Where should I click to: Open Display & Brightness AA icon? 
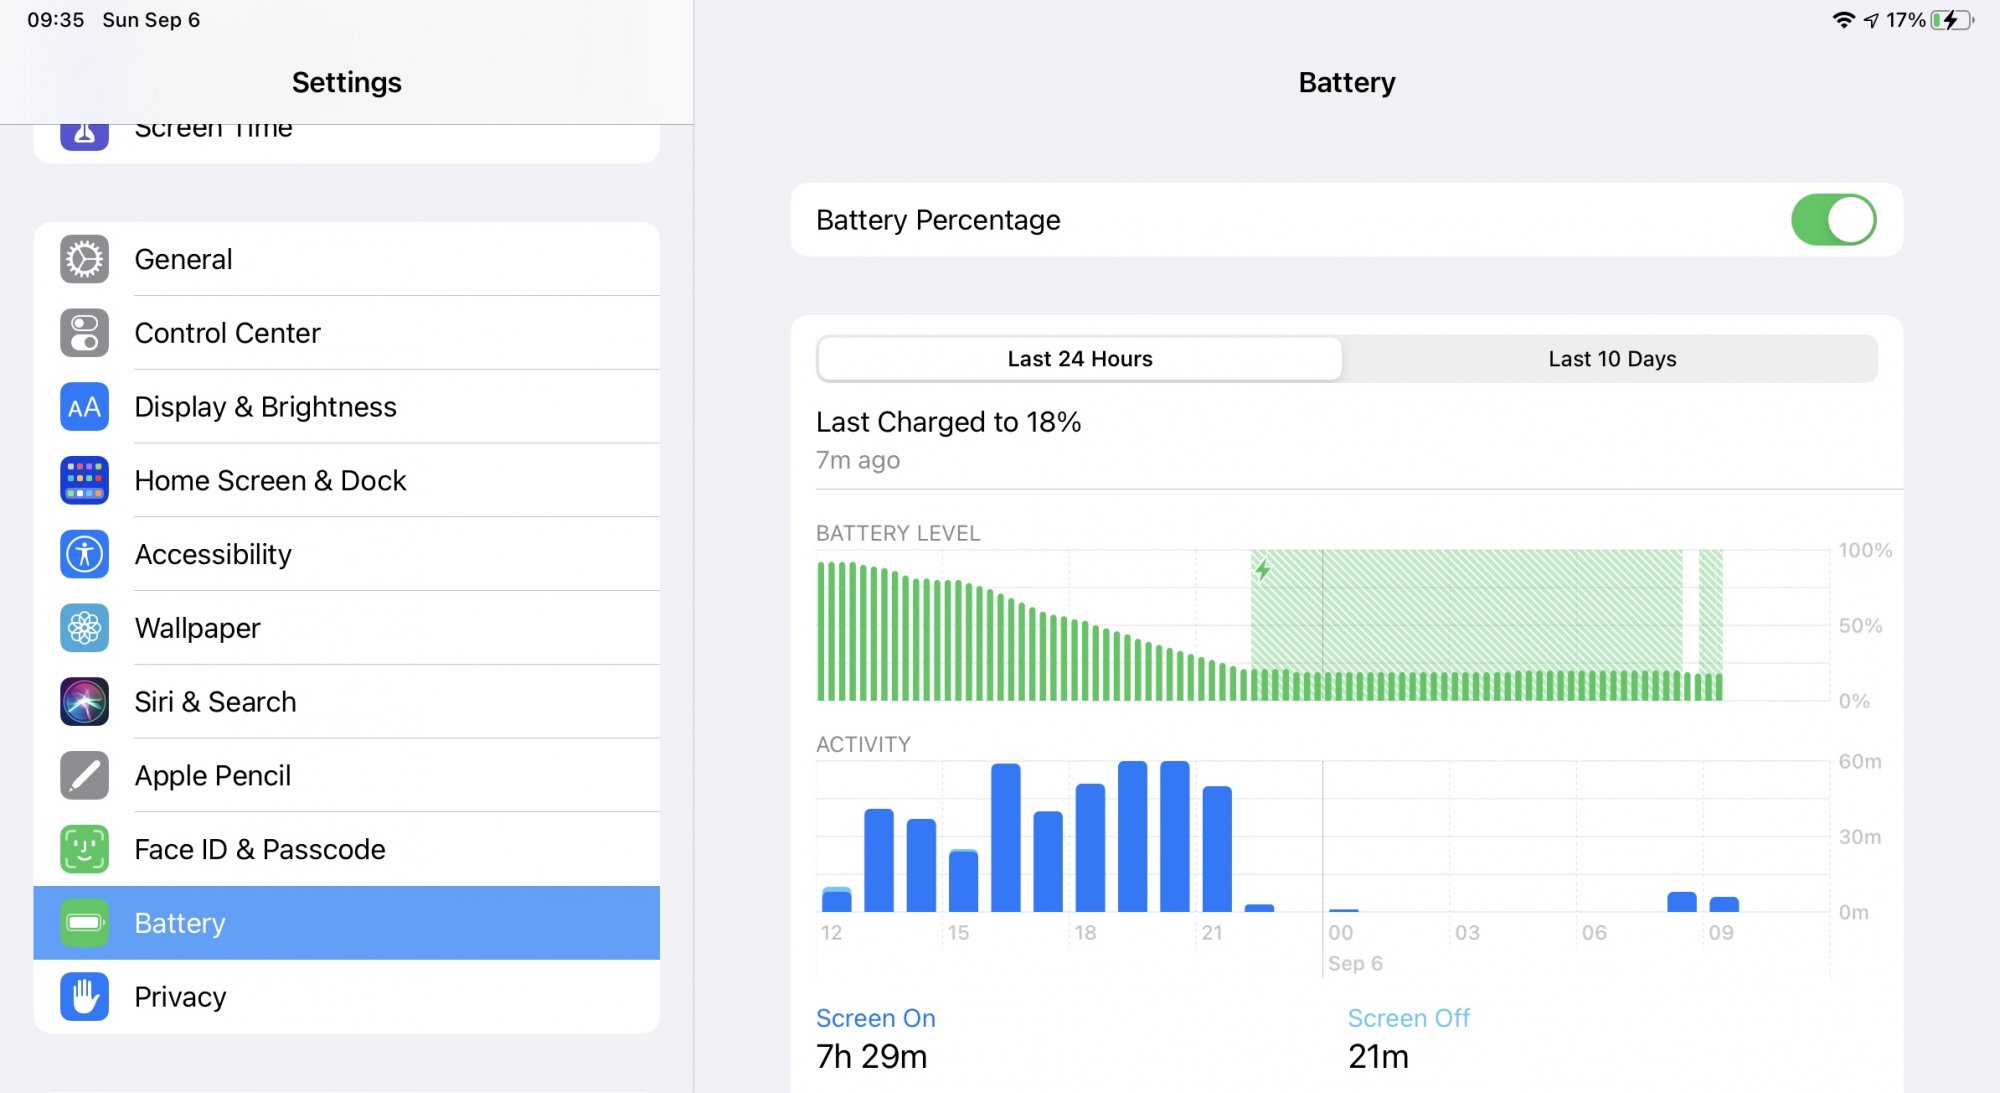84,407
